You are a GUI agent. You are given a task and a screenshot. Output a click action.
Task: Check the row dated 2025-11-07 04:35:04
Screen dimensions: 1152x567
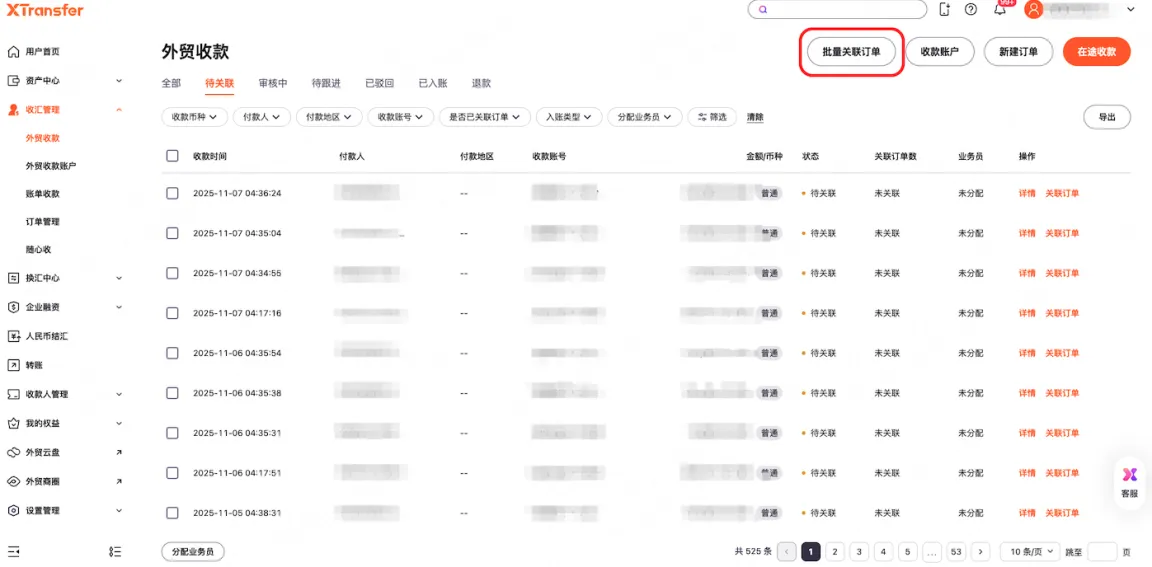173,233
